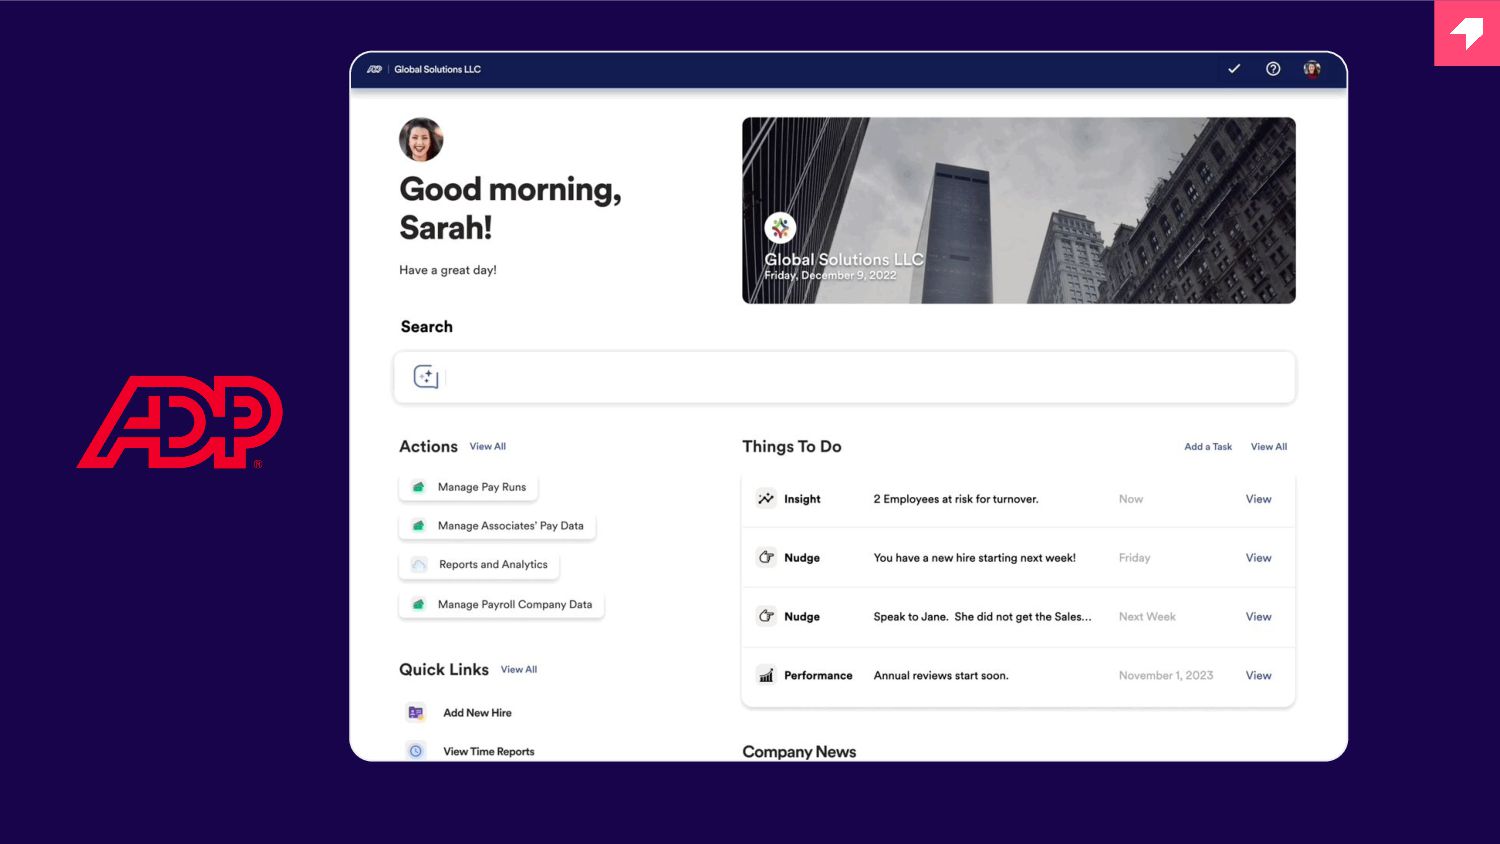View the employees turnover risk insight
The image size is (1500, 844).
coord(1258,499)
